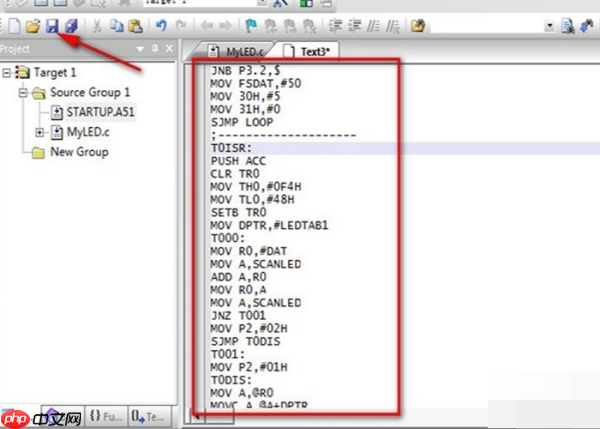
Task: Select Target 1 in the project tree
Action: coord(55,72)
